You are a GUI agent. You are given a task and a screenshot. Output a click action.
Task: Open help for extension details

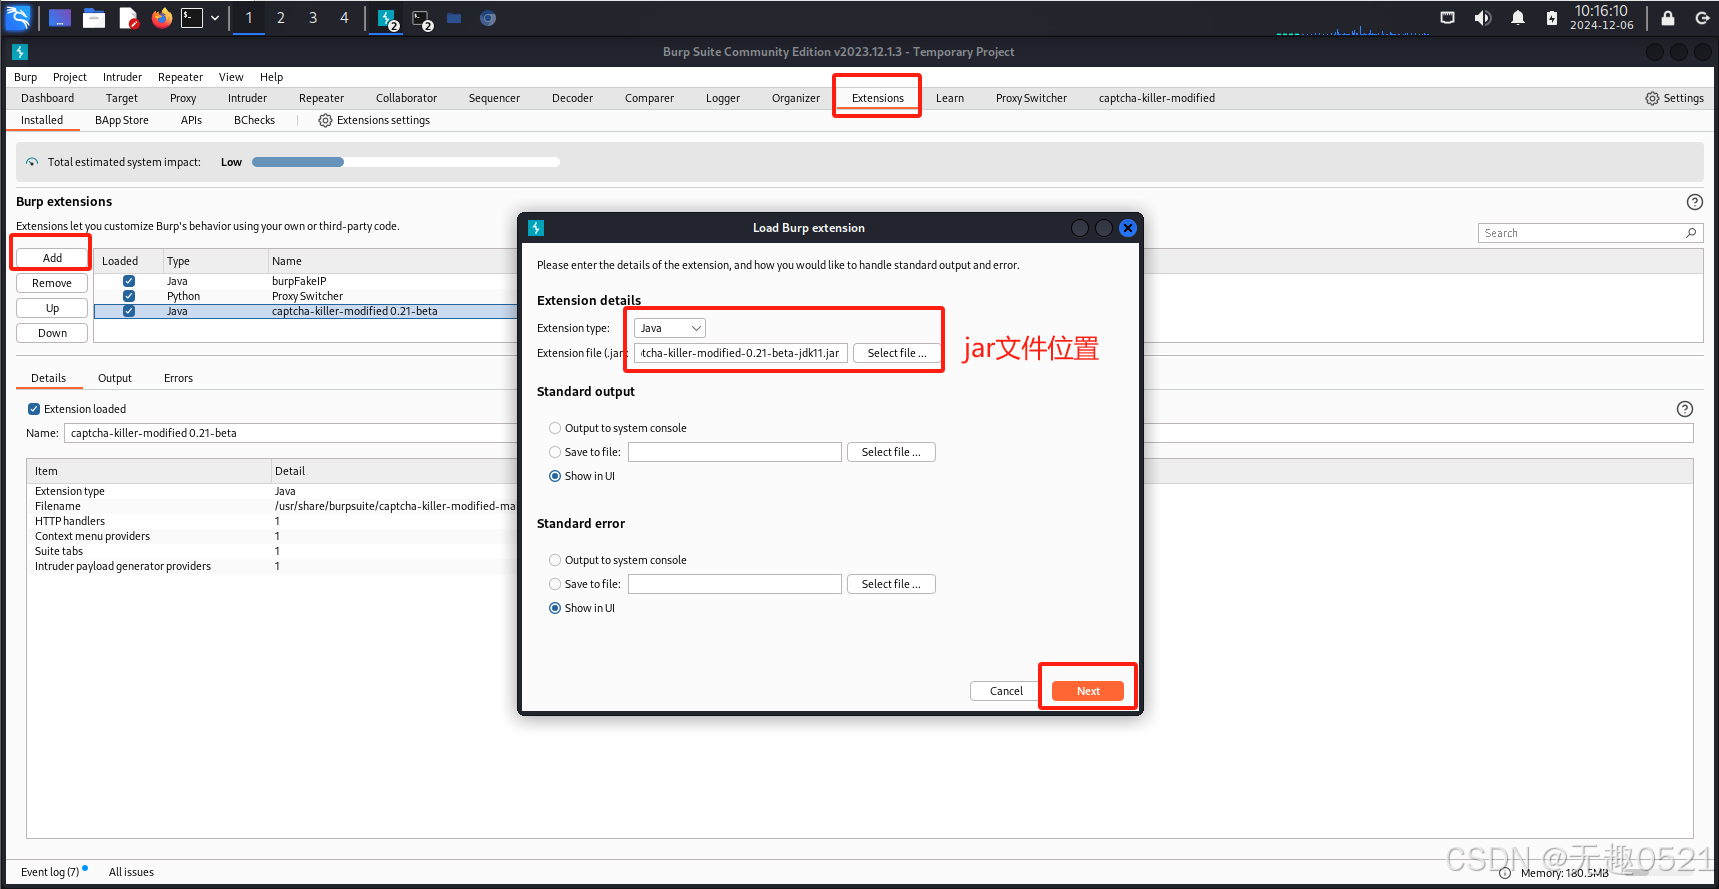(1684, 409)
